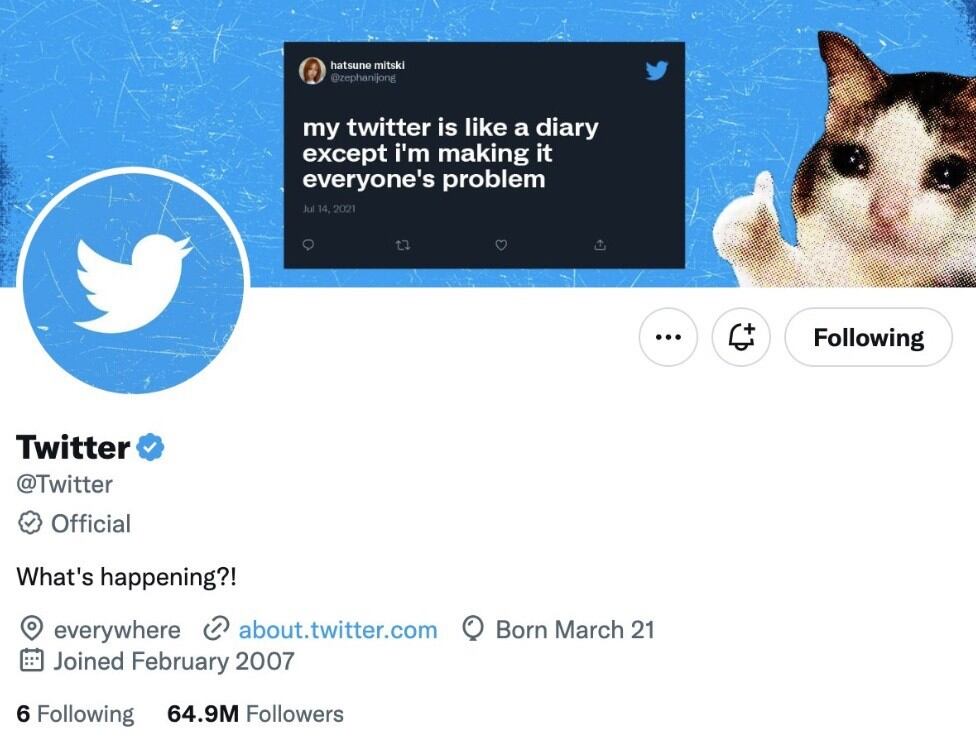Click the location pin icon beside everywhere

click(32, 630)
